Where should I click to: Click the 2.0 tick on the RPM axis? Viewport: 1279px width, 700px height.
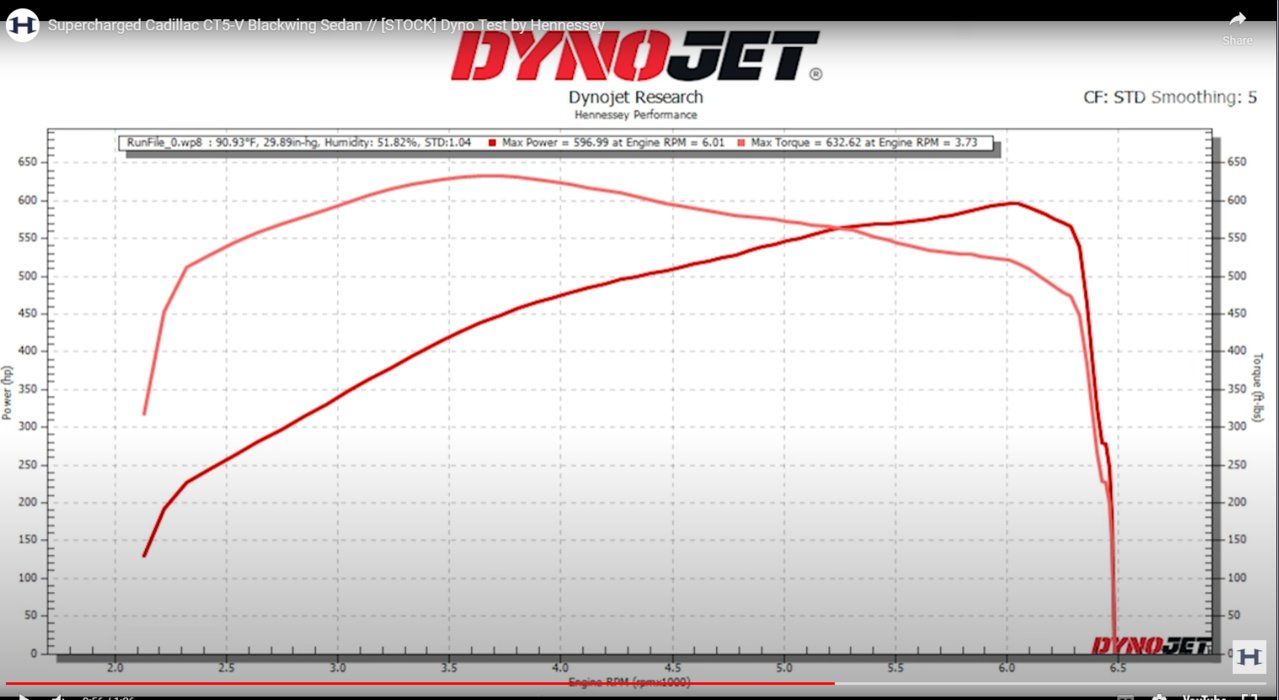click(115, 667)
